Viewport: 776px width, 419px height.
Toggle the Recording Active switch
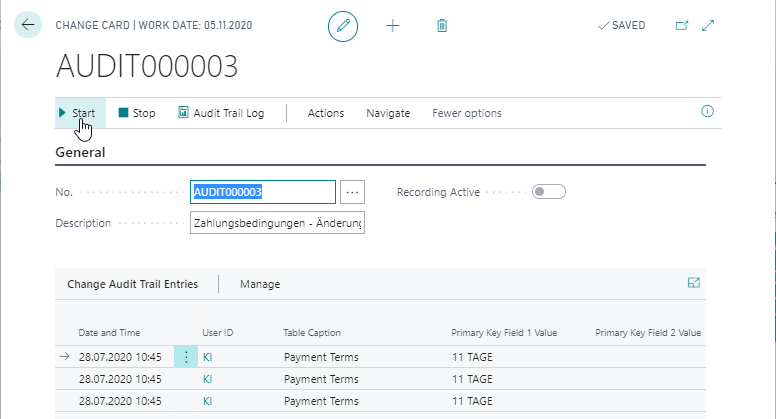point(549,191)
